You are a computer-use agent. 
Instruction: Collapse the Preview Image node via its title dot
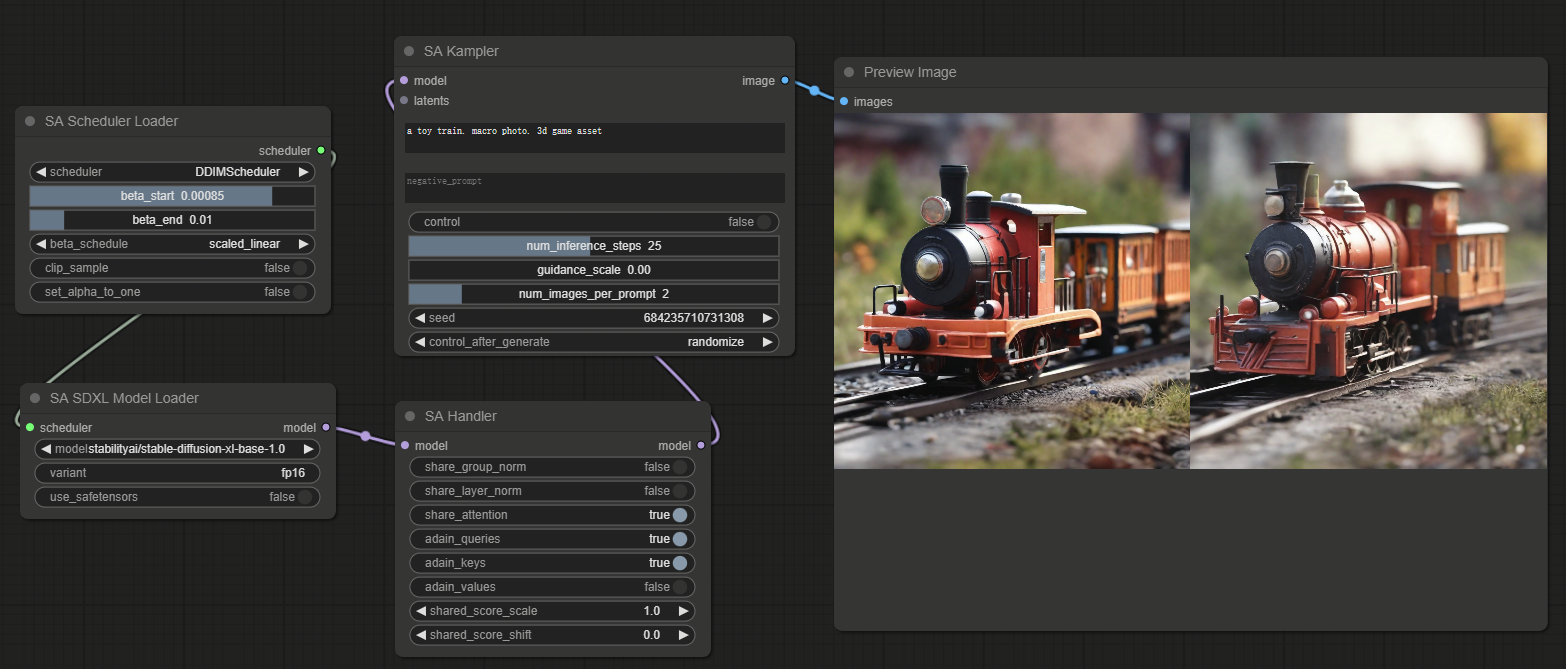tap(849, 72)
